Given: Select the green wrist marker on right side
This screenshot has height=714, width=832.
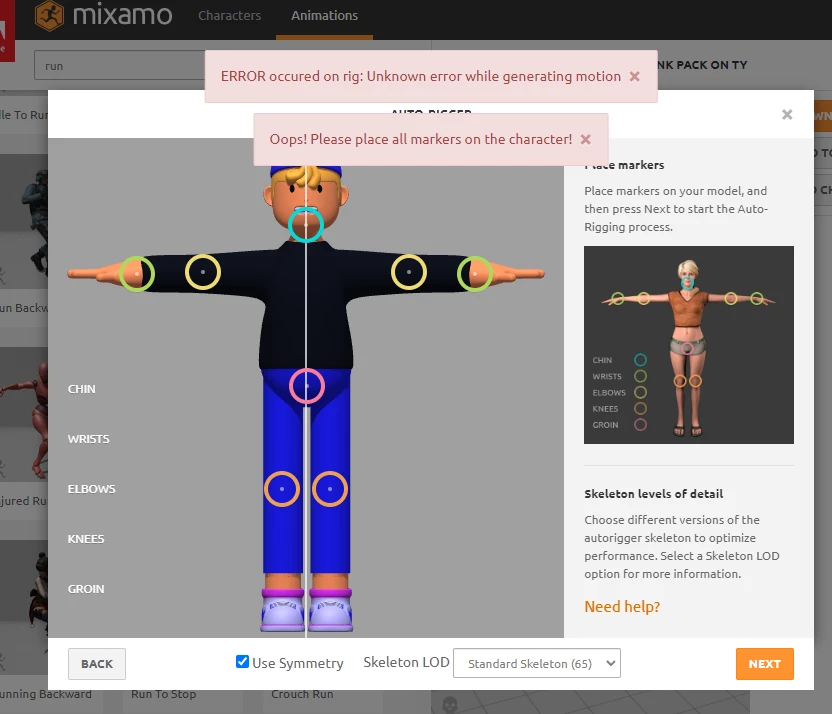Looking at the screenshot, I should (475, 274).
